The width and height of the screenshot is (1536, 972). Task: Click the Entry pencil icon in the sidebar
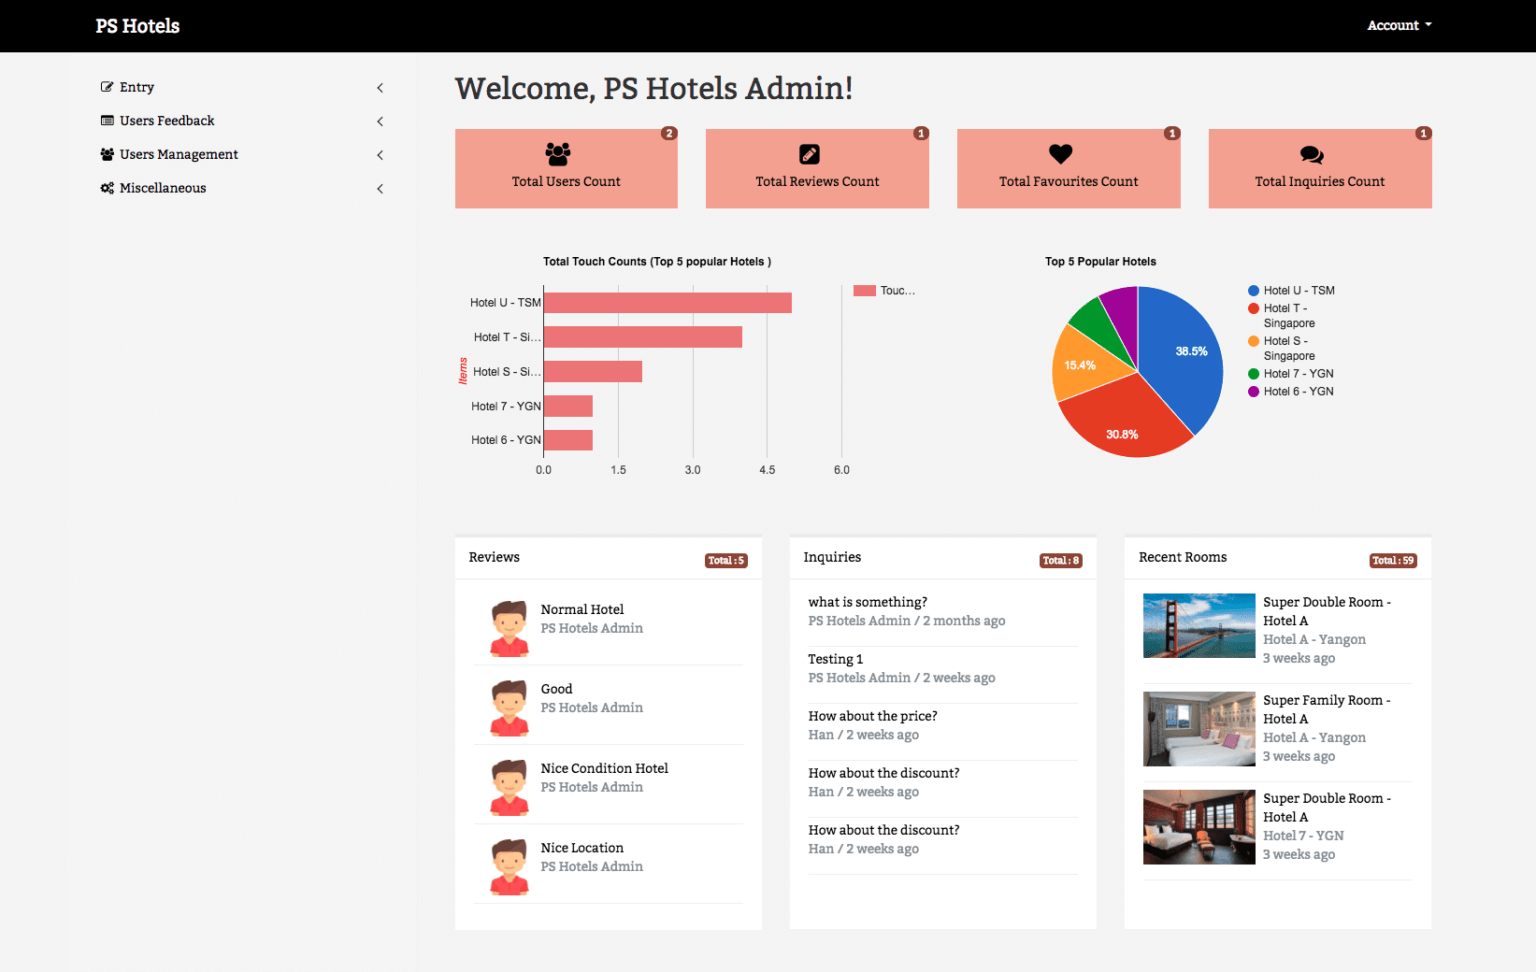click(107, 87)
